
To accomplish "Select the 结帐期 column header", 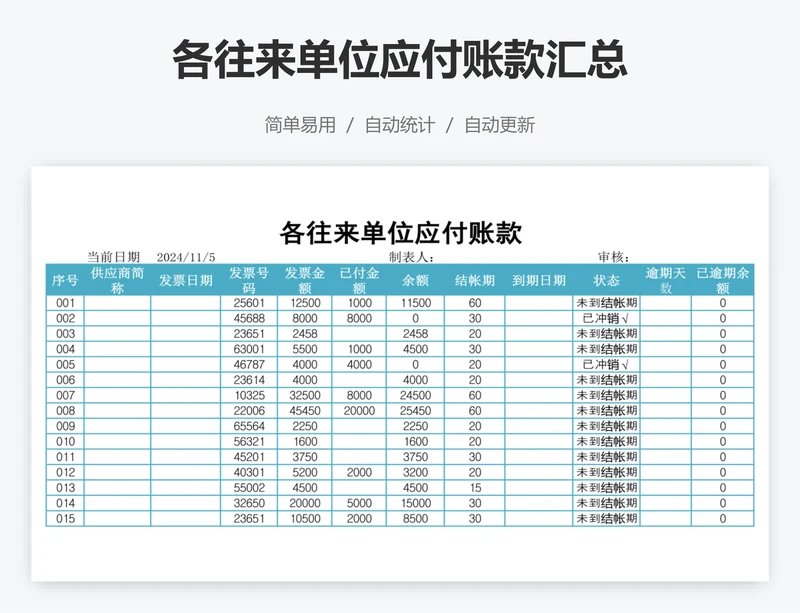I will 475,280.
